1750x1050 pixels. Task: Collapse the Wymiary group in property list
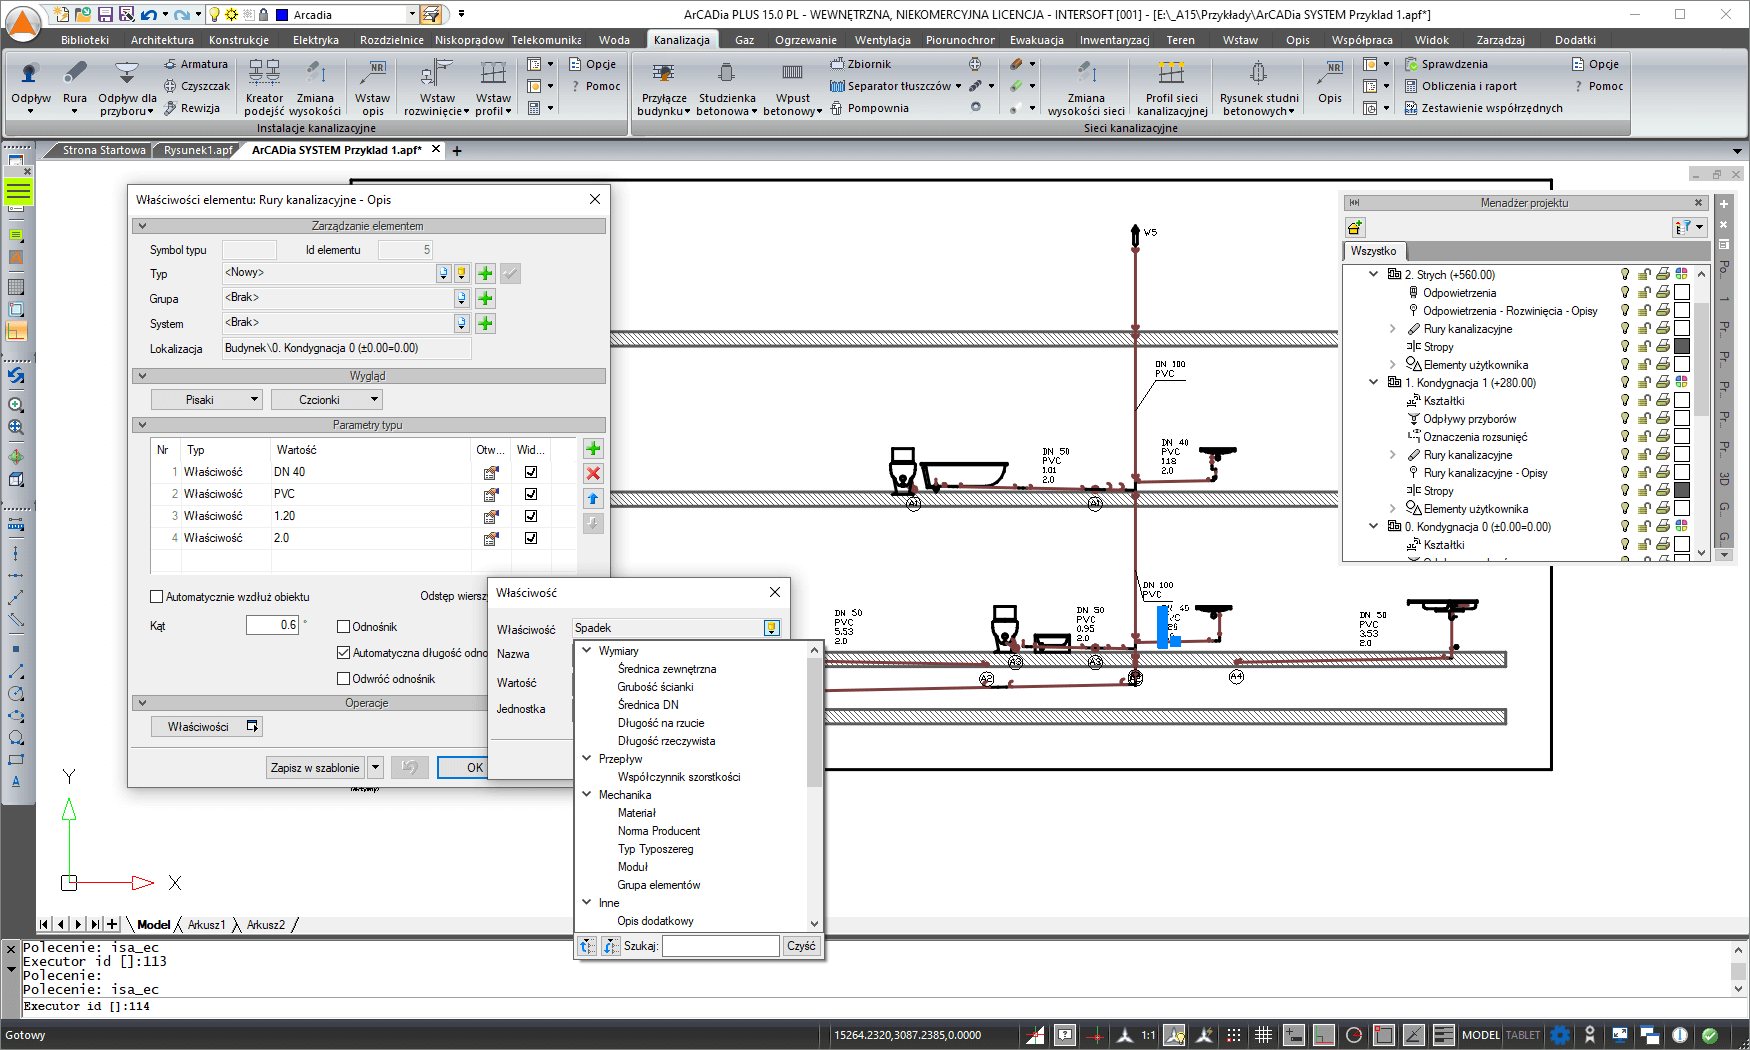click(x=587, y=650)
